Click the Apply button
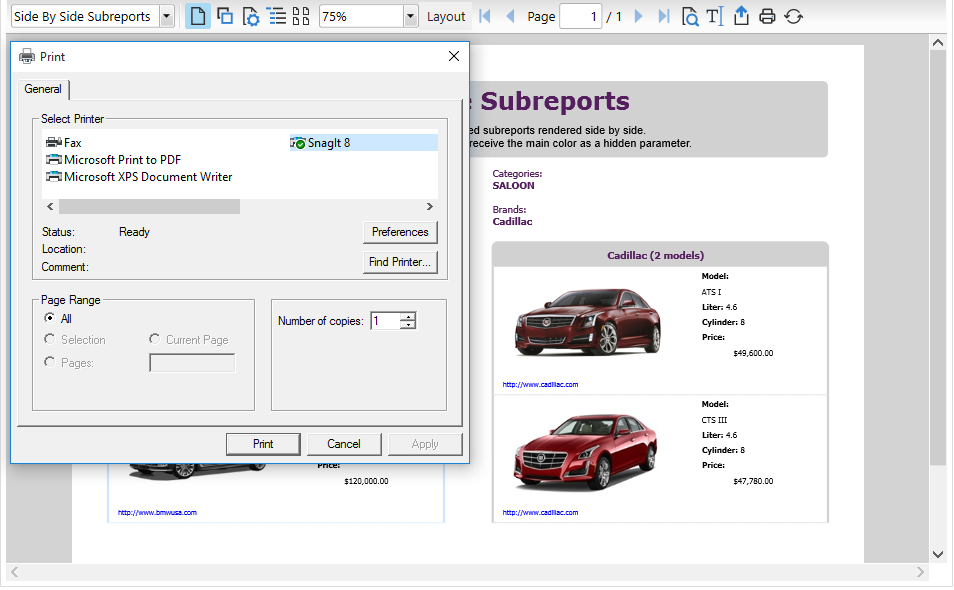This screenshot has width=954, height=590. tap(425, 444)
